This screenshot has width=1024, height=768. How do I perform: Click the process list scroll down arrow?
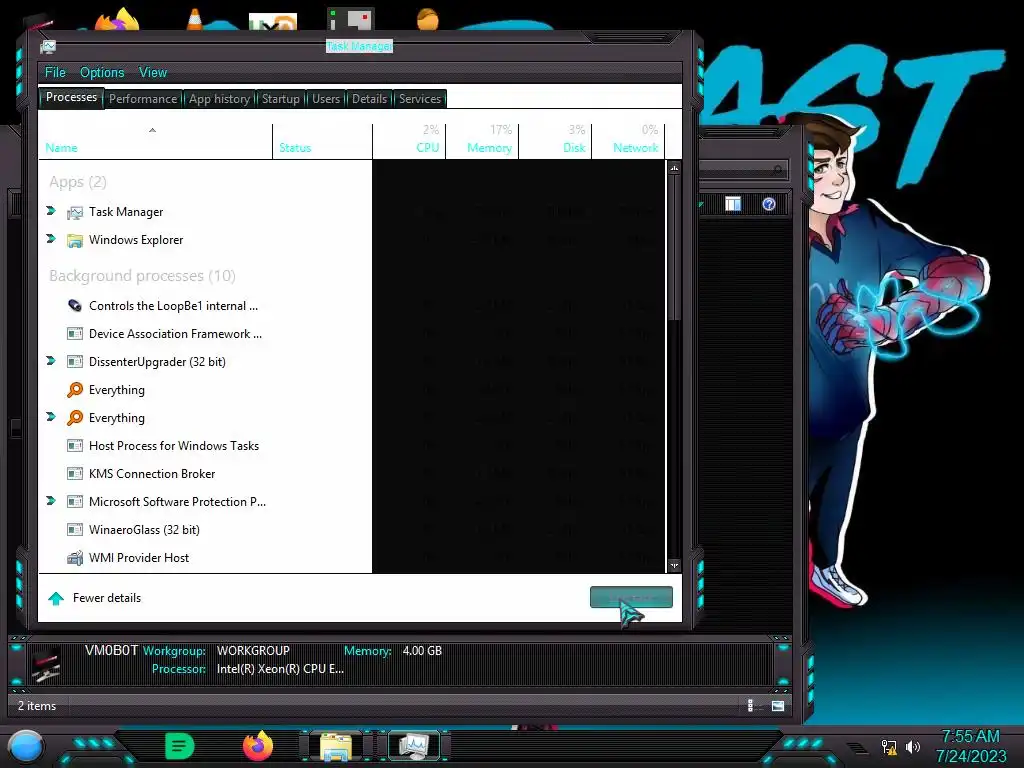pos(674,566)
